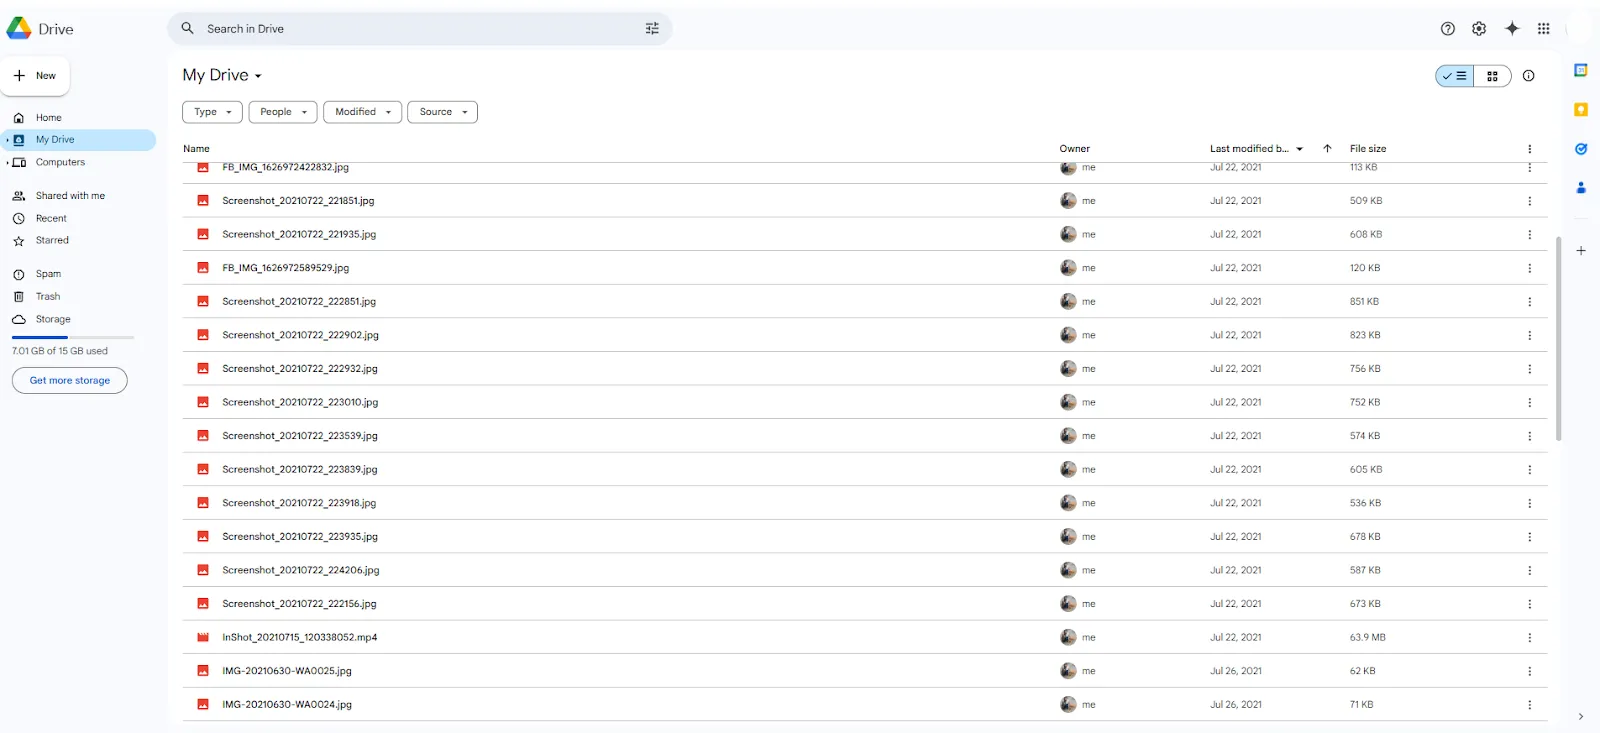Image resolution: width=1600 pixels, height=733 pixels.
Task: Click 7.01 GB of 15 GB used text
Action: 60,351
